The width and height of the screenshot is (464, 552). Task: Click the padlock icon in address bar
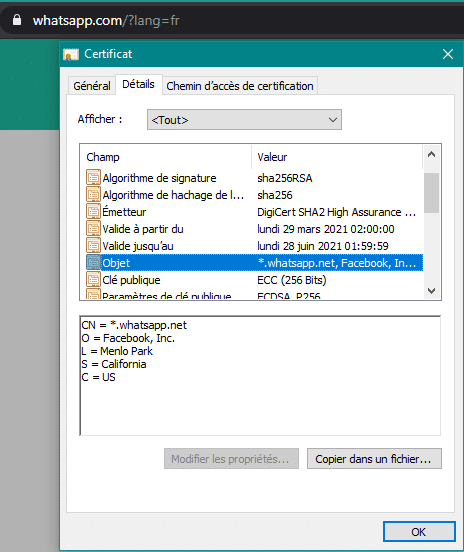coord(17,20)
